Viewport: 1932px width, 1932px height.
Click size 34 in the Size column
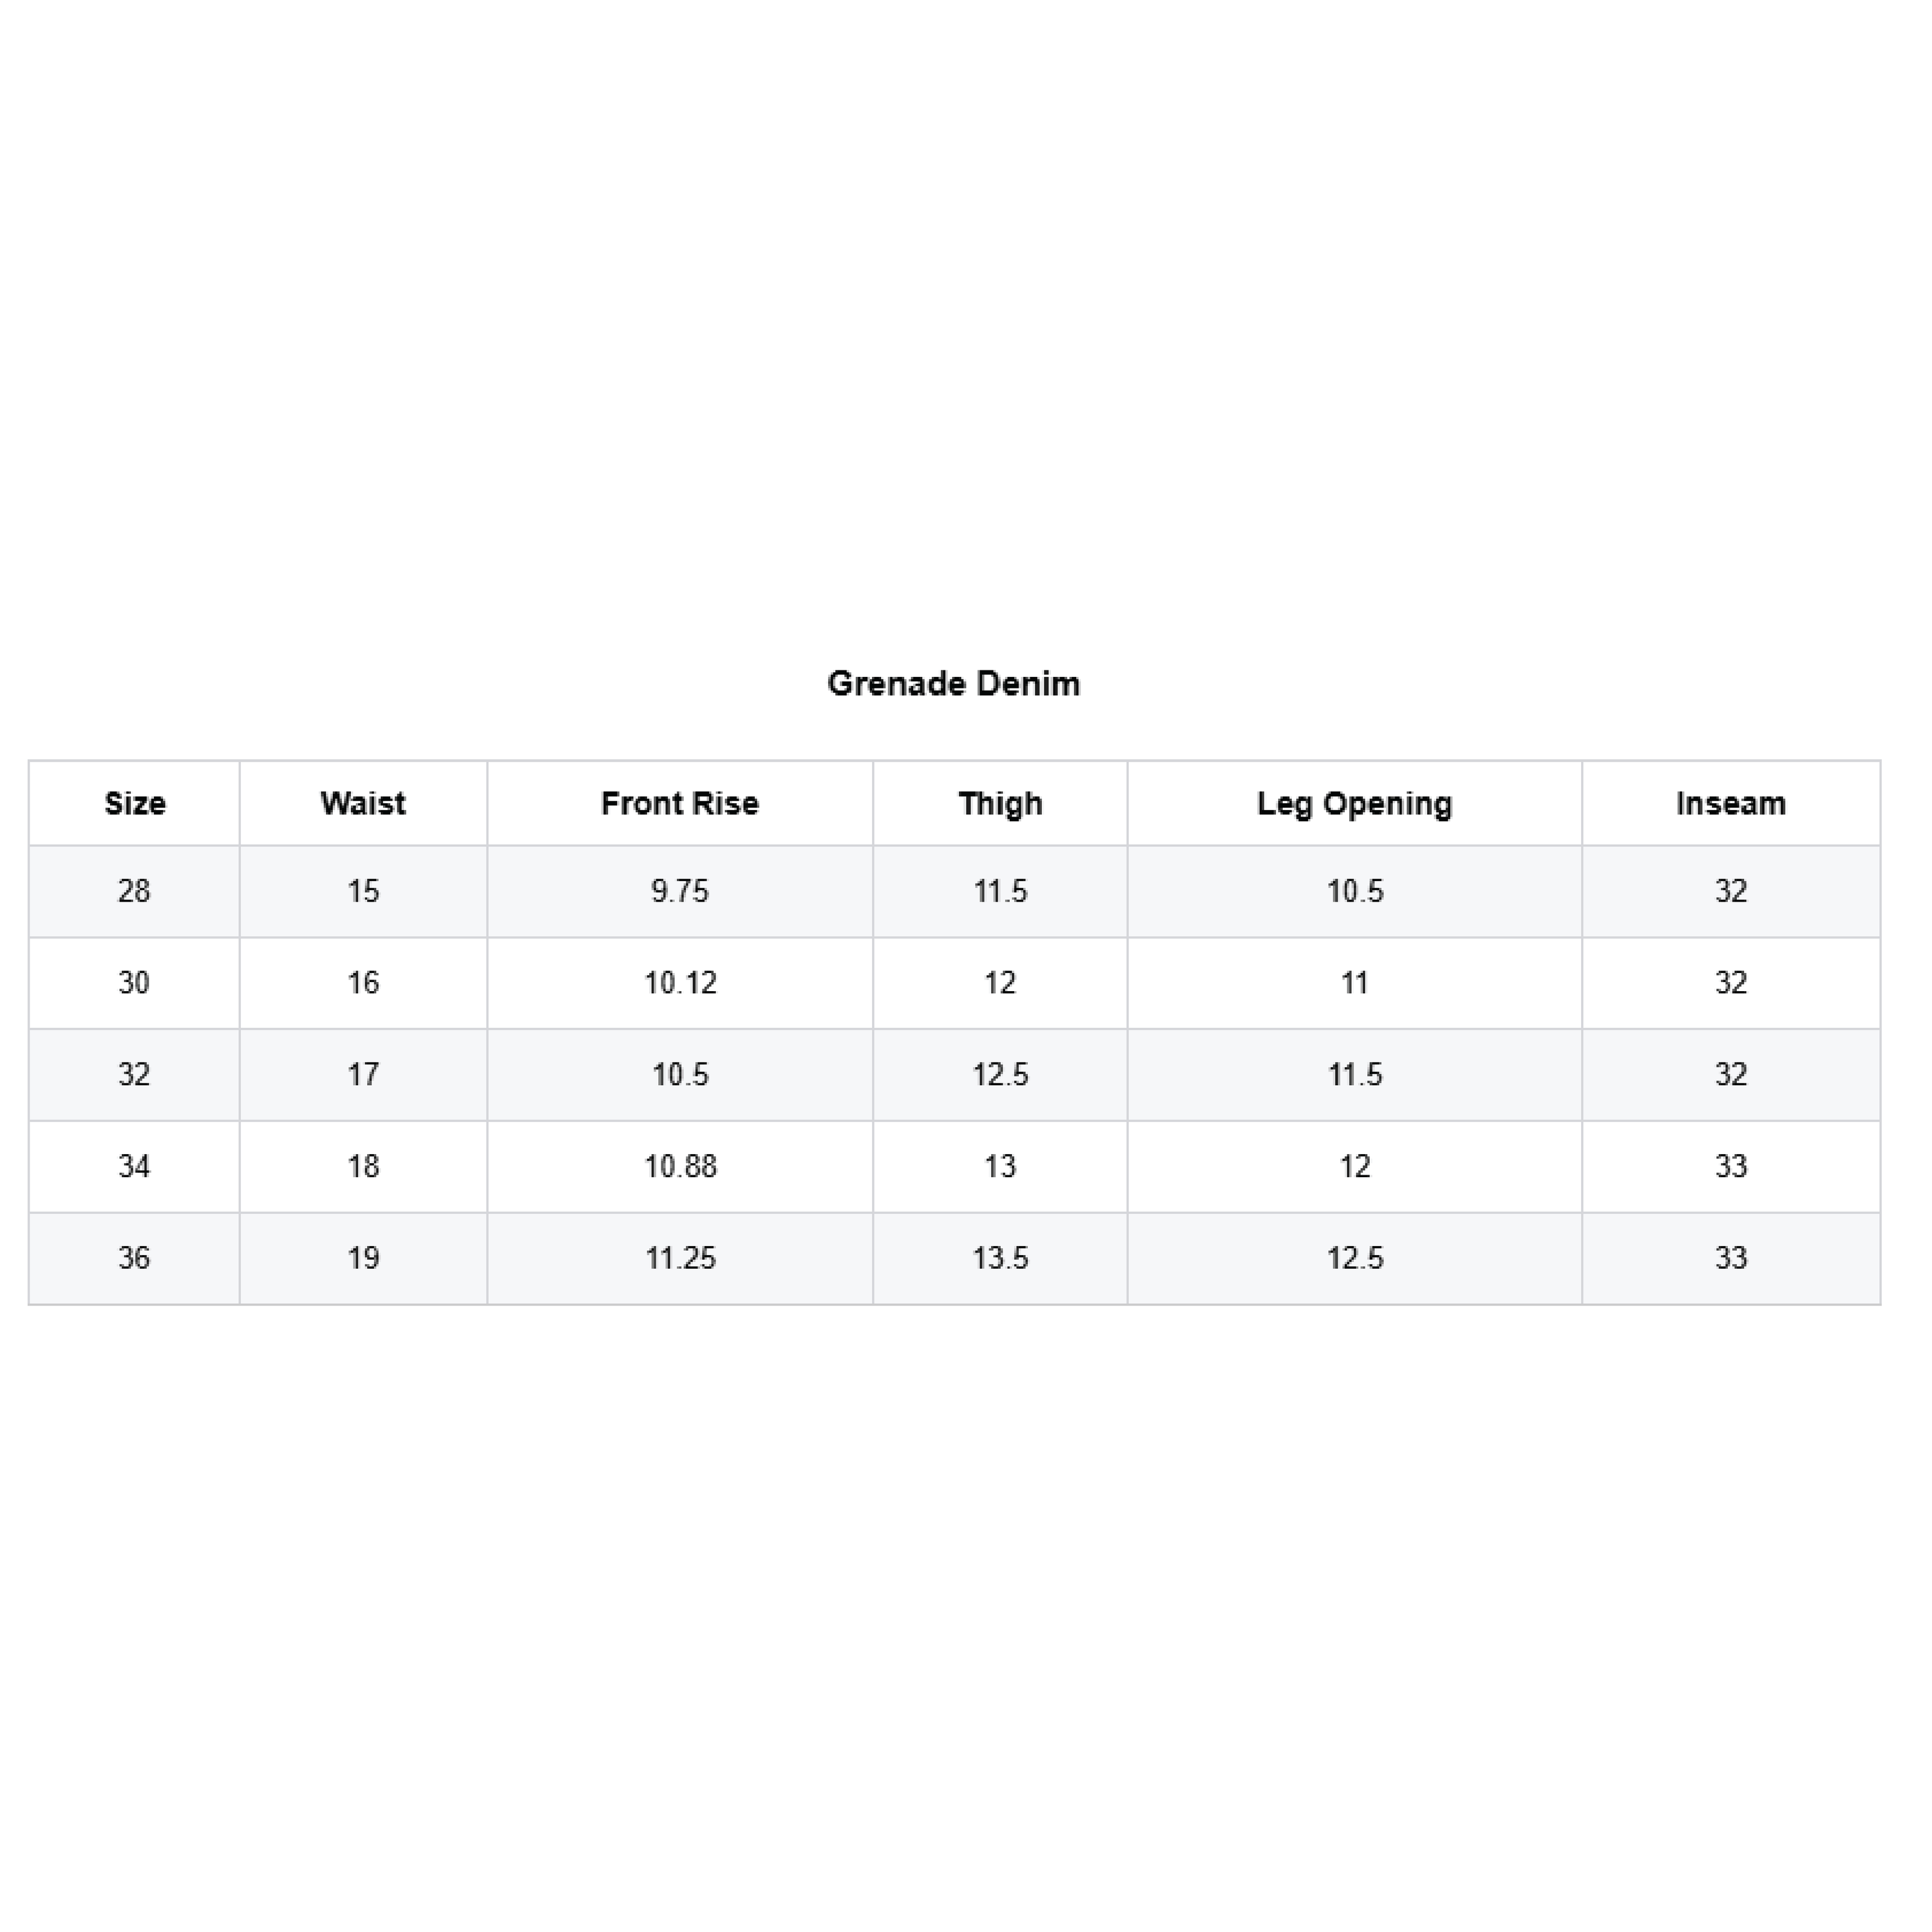click(134, 1166)
